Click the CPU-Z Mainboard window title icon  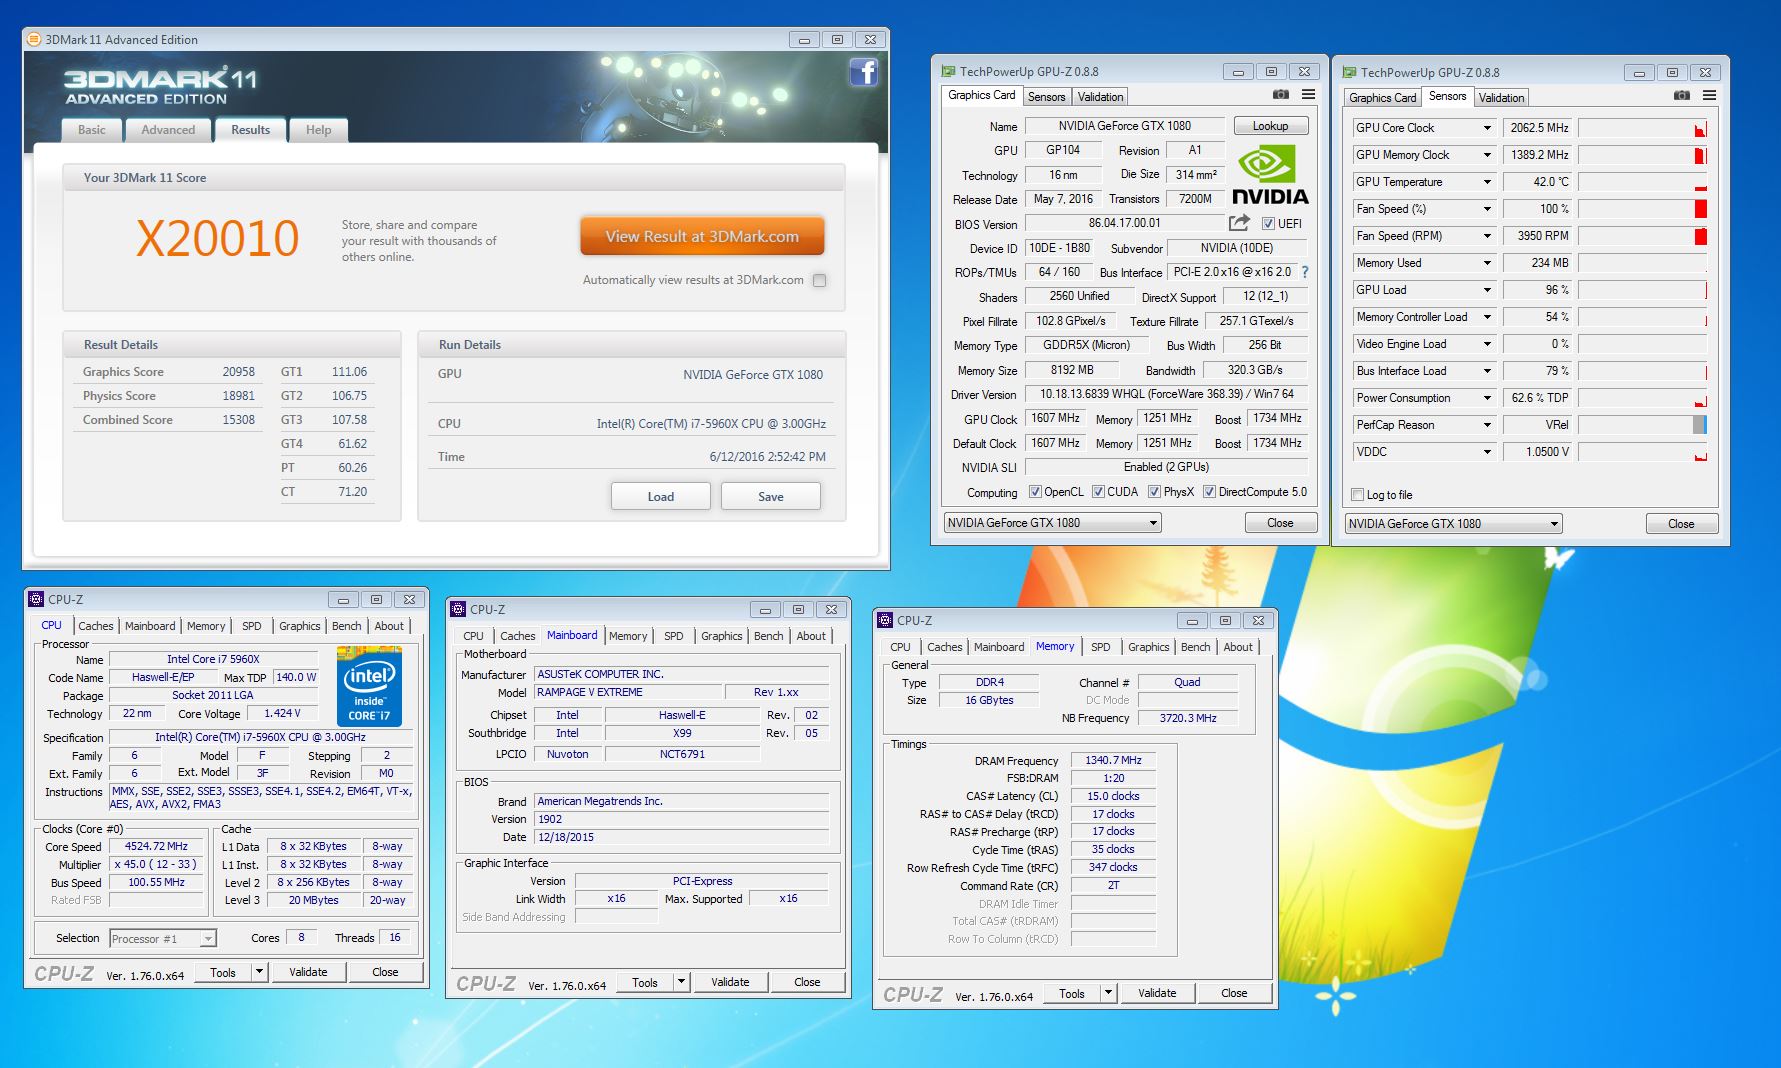458,609
